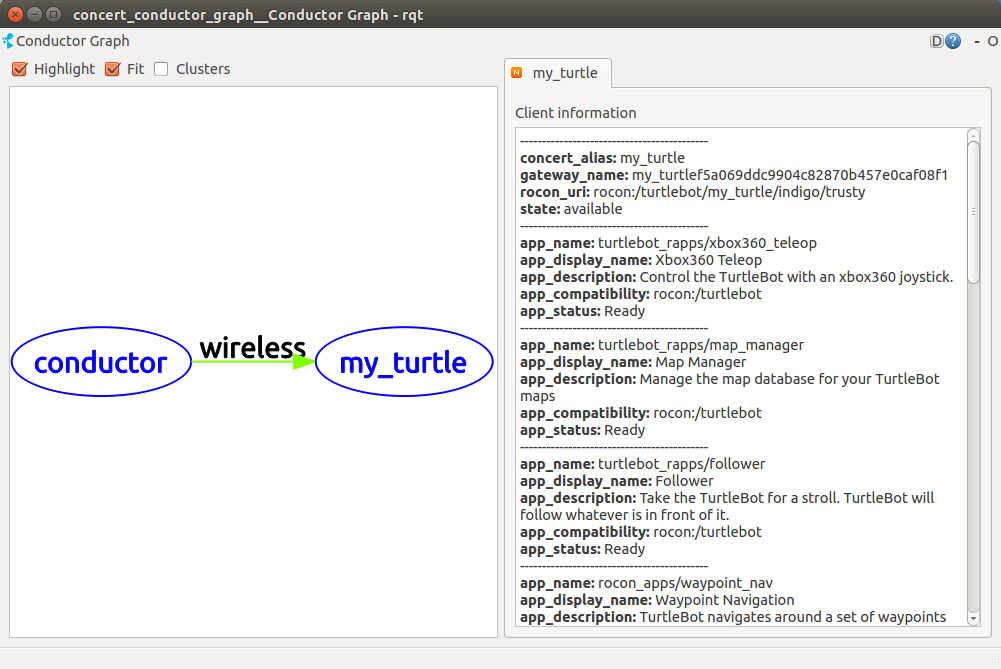The width and height of the screenshot is (1001, 669).
Task: Click app_status: Ready under Map Manager
Action: click(x=582, y=430)
